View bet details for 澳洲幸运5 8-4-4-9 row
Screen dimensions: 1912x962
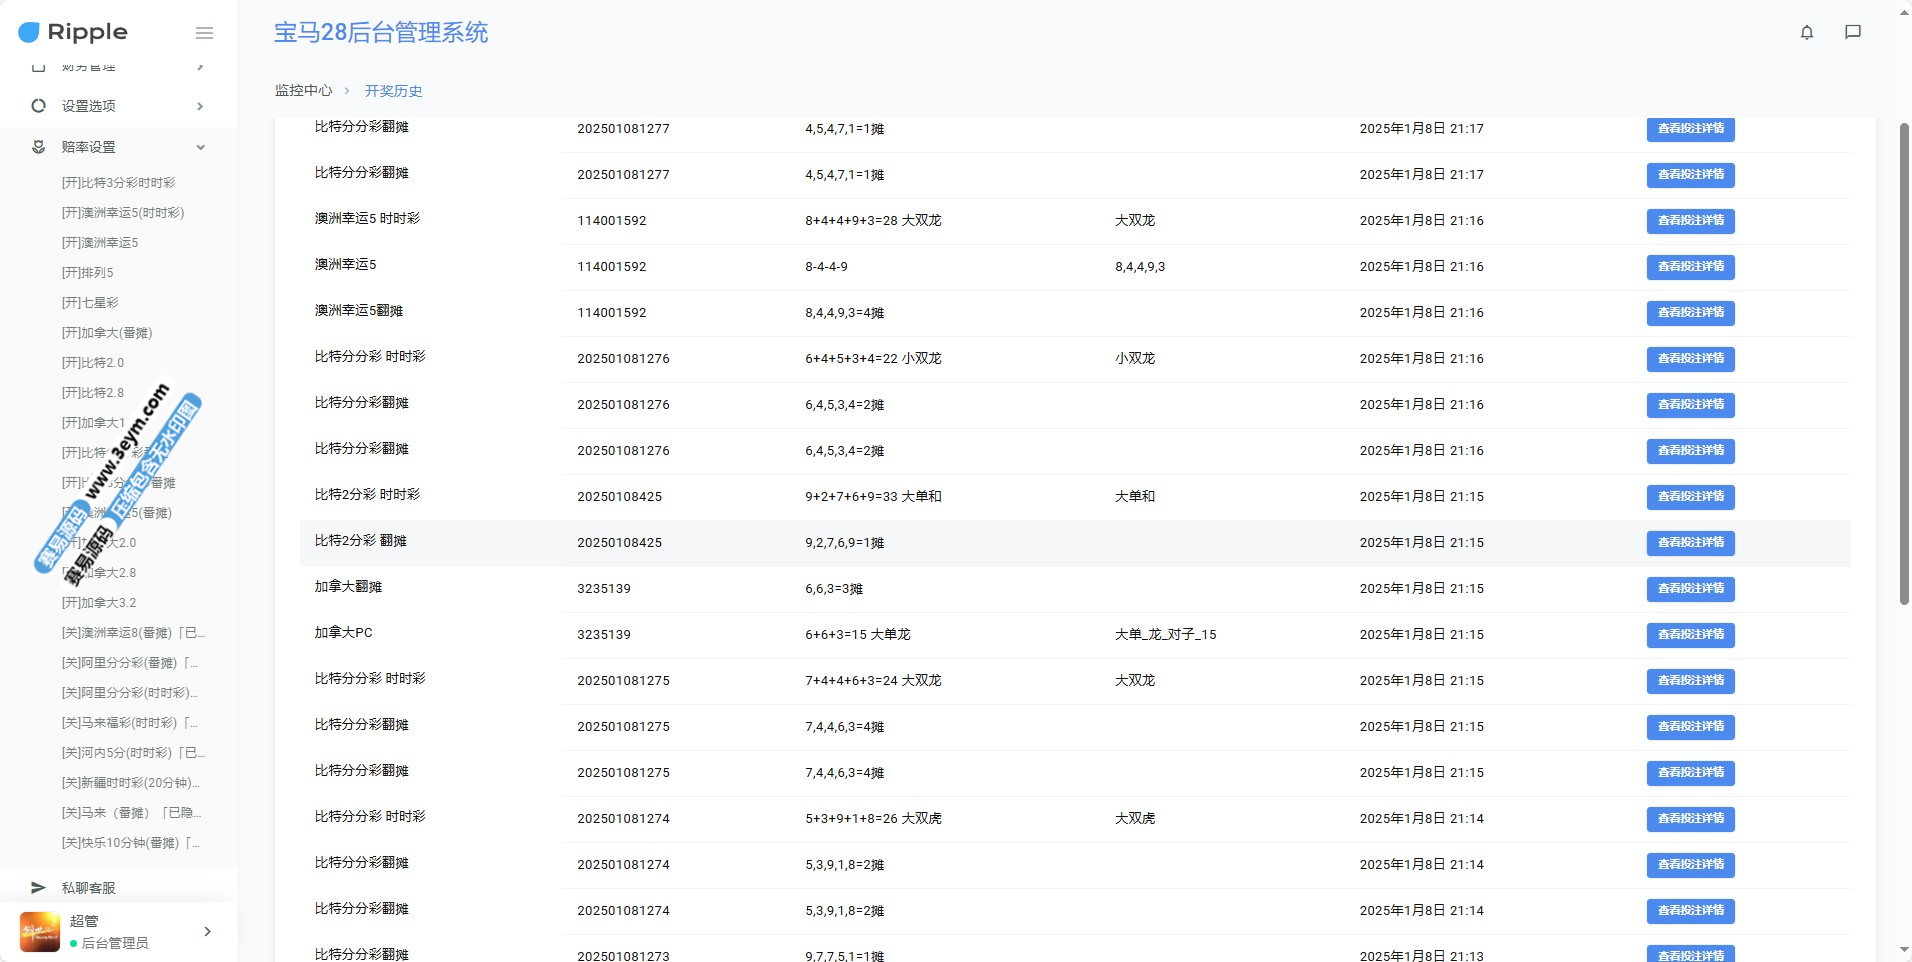pos(1690,267)
